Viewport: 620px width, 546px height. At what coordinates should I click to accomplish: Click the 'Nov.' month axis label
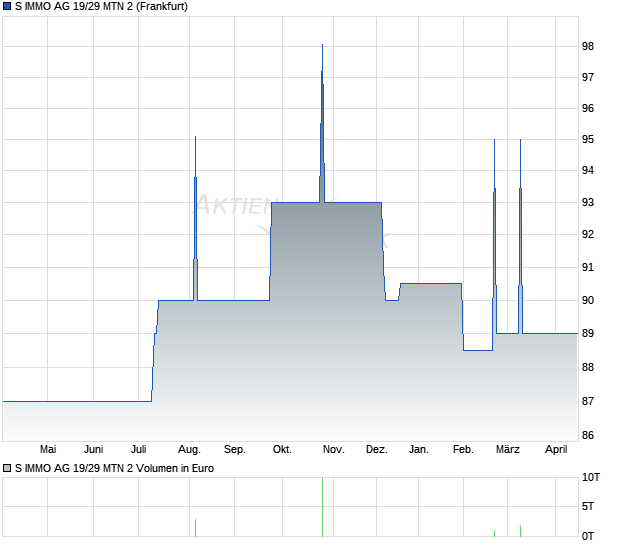tap(333, 450)
